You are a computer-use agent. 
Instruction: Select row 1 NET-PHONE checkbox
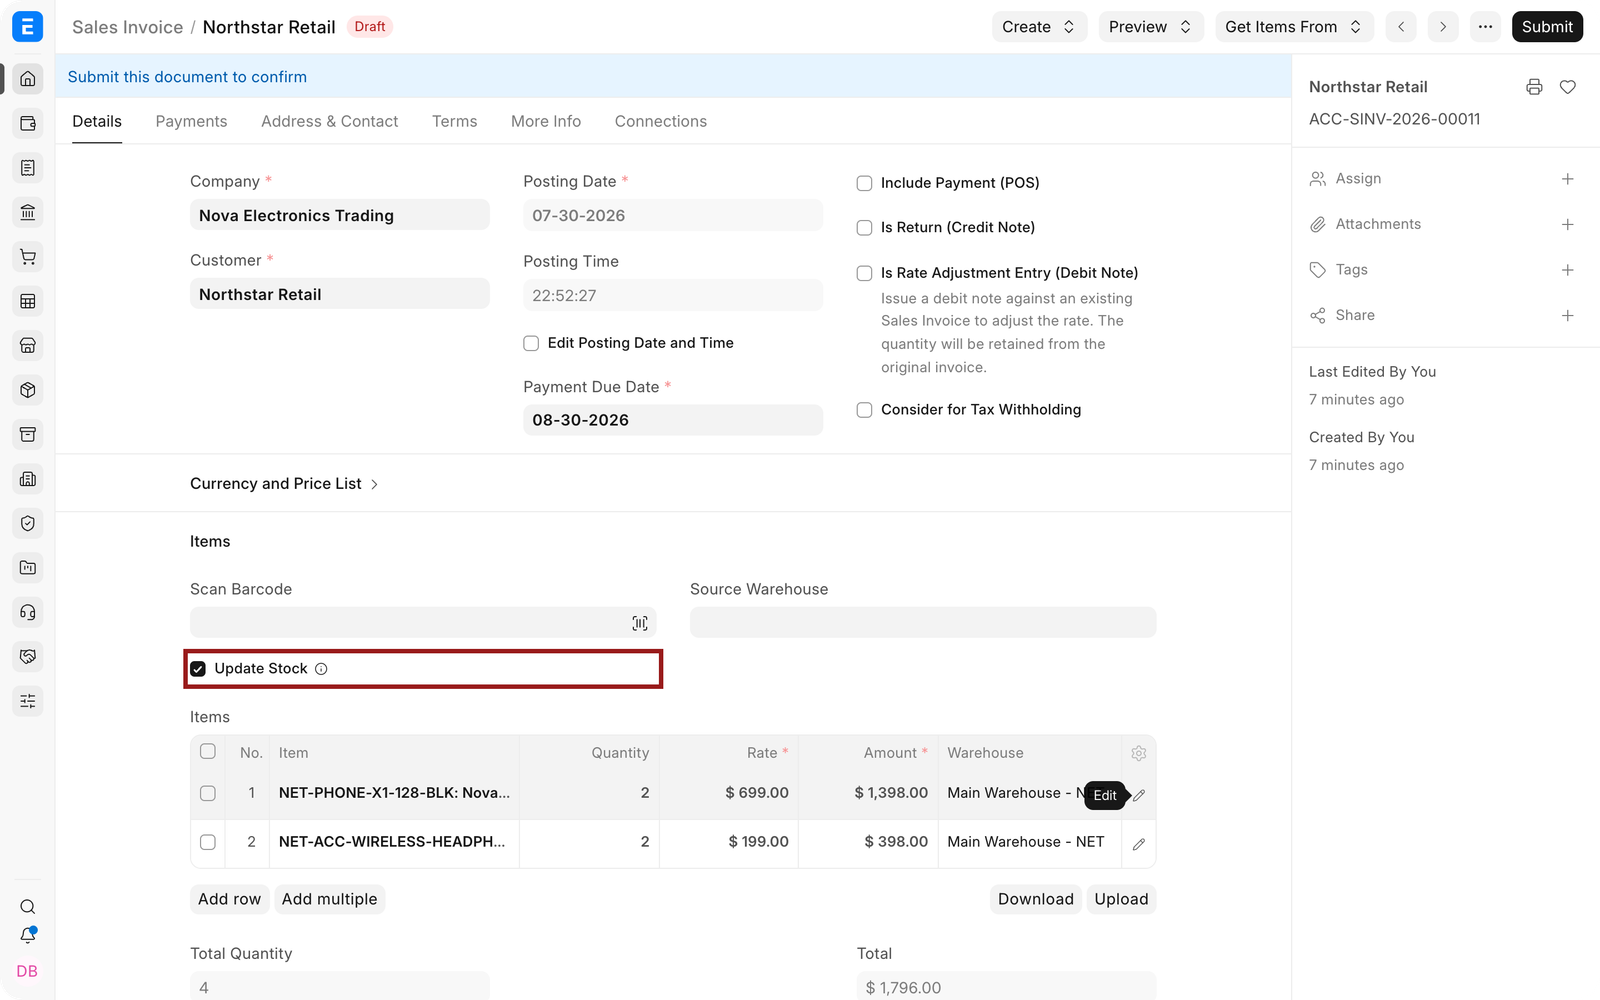[x=208, y=793]
